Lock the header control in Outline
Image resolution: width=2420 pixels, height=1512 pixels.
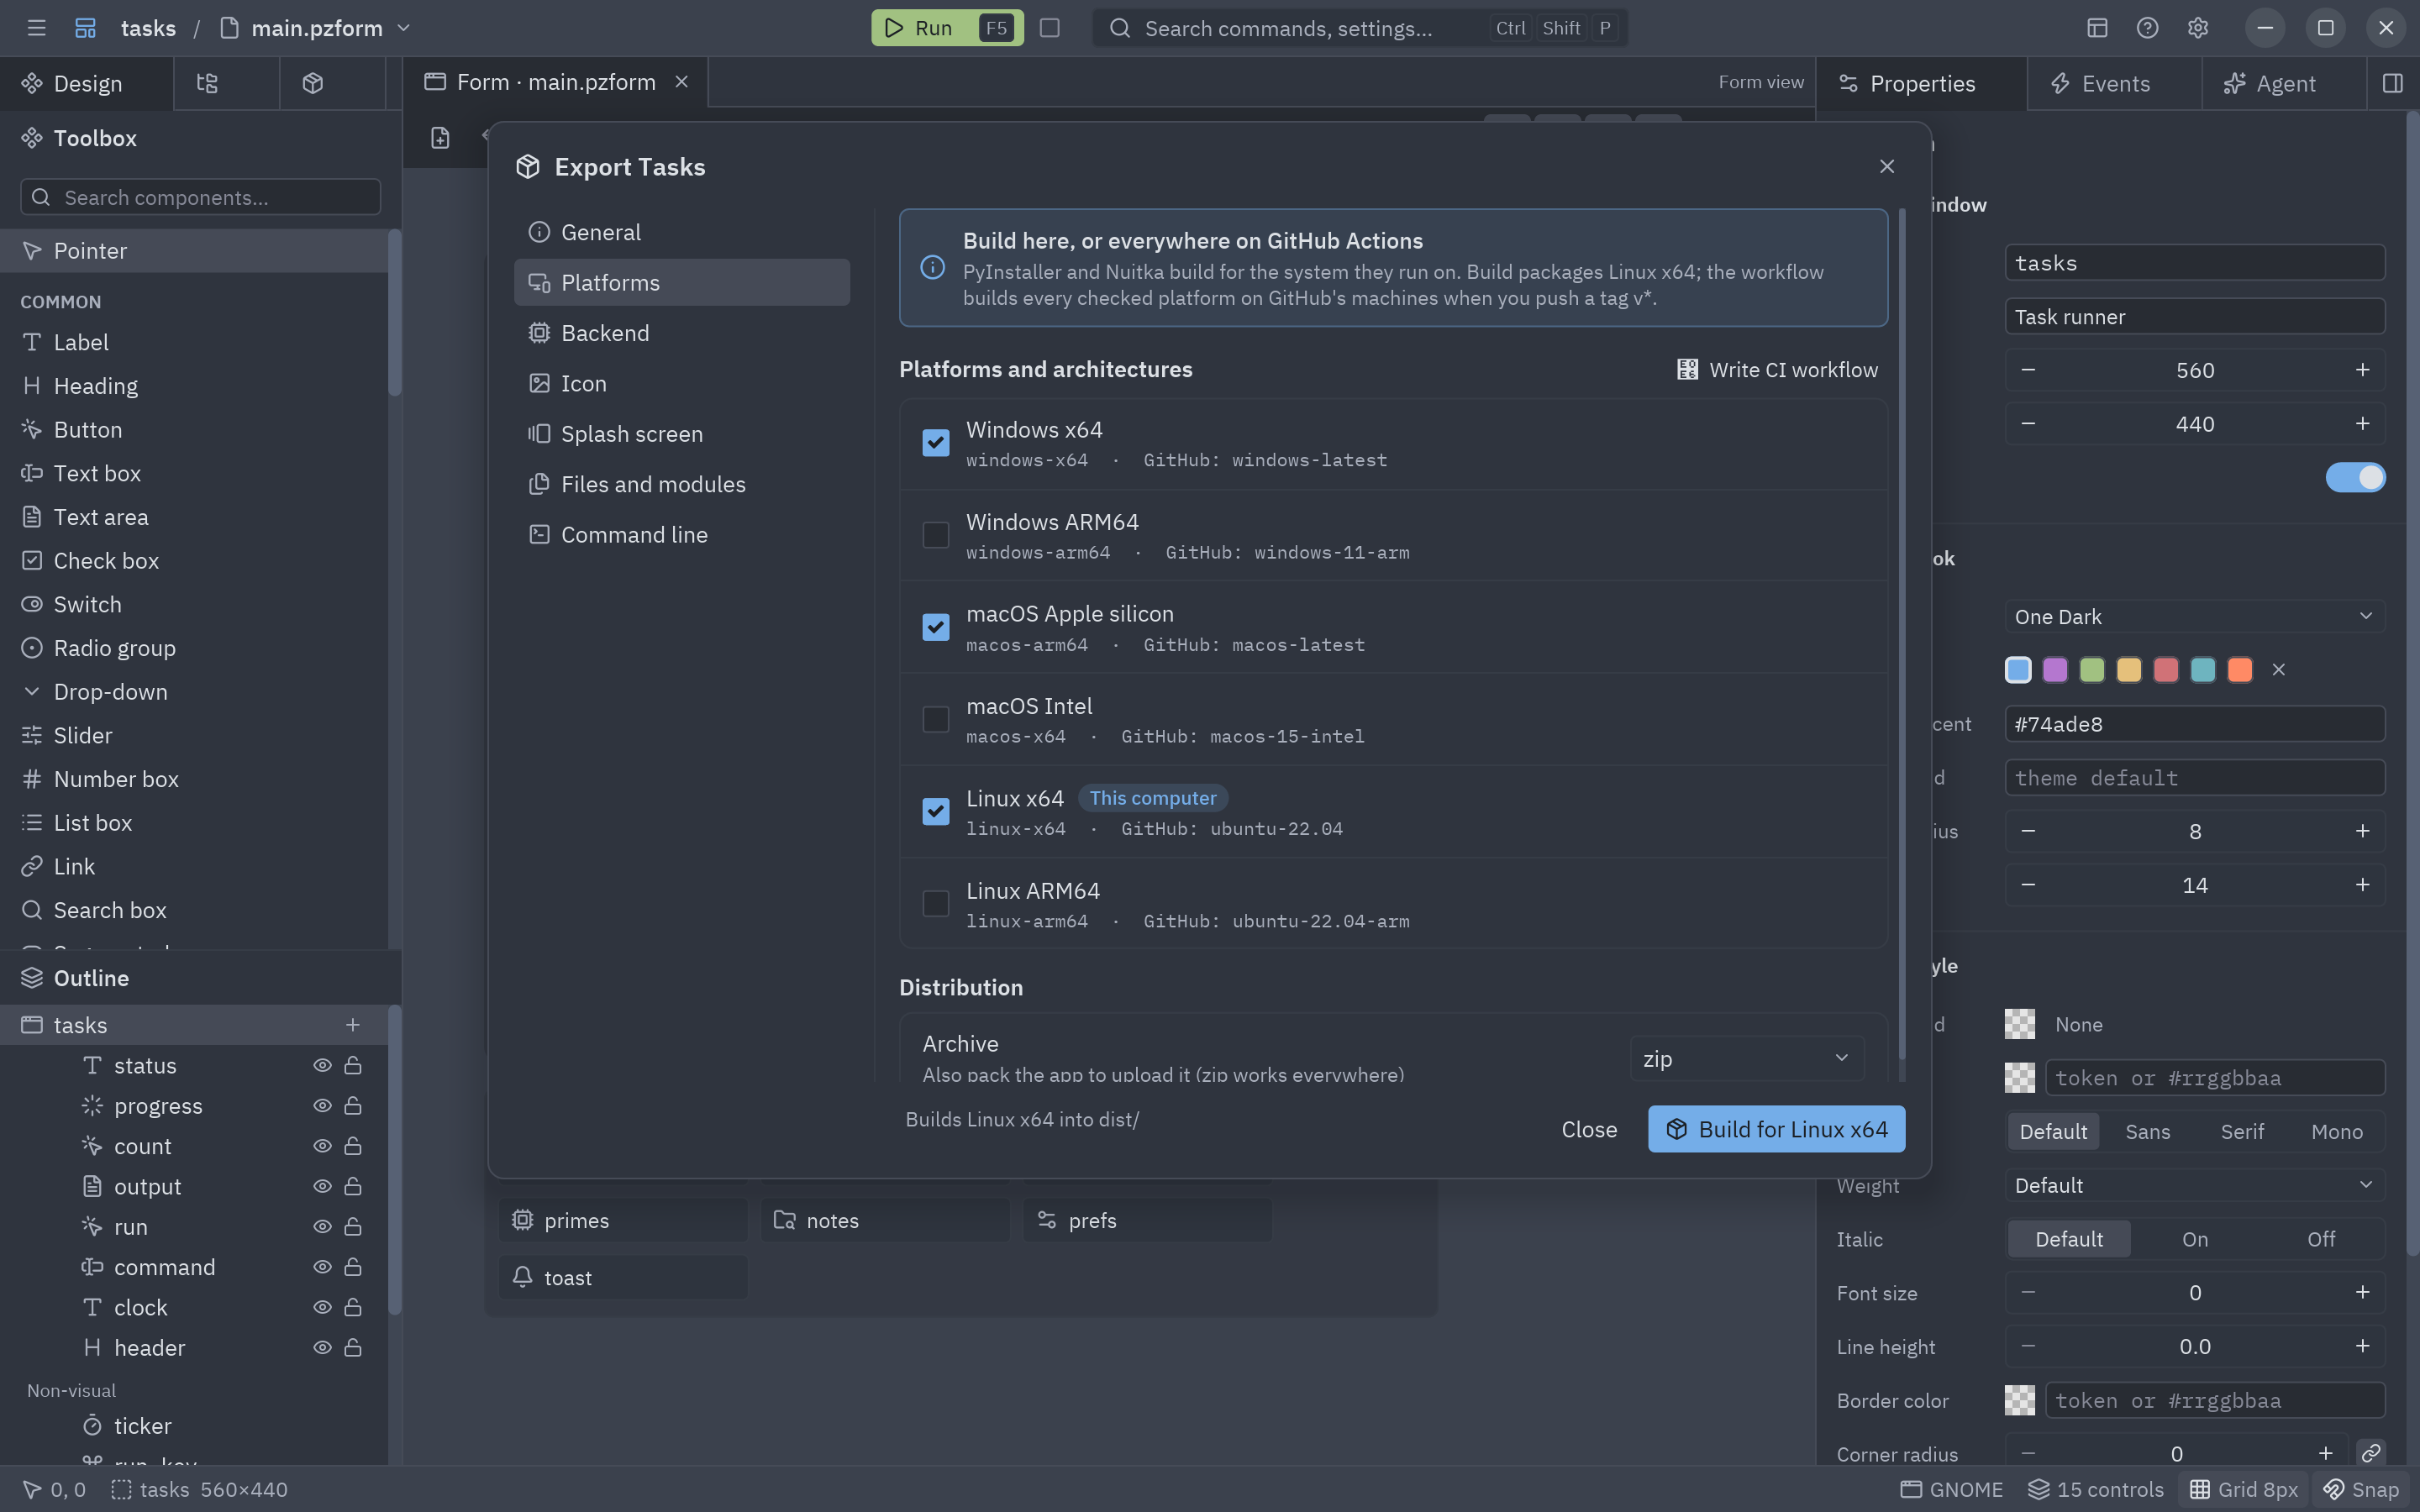point(353,1348)
